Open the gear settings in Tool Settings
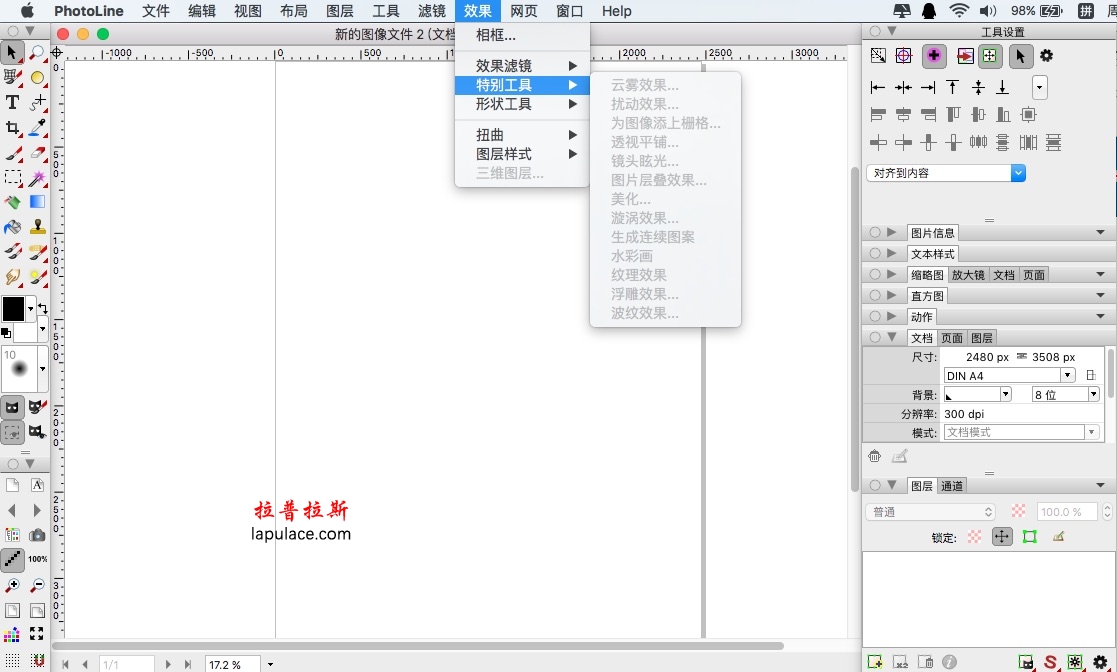1117x672 pixels. tap(1046, 56)
